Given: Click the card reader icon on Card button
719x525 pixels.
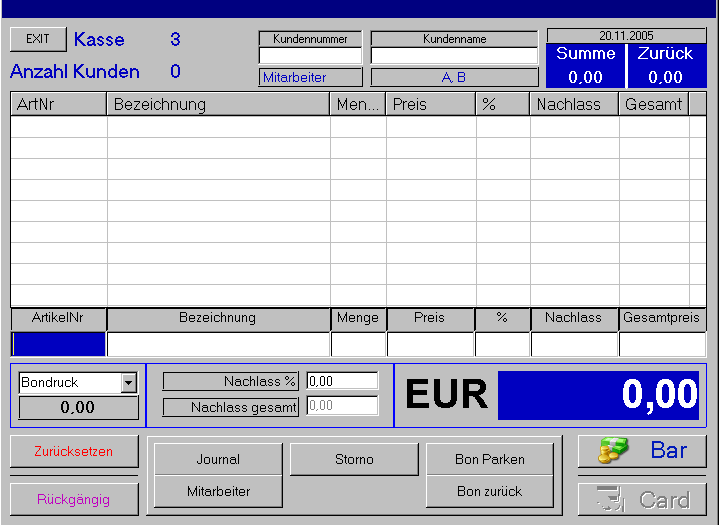Looking at the screenshot, I should (x=612, y=499).
